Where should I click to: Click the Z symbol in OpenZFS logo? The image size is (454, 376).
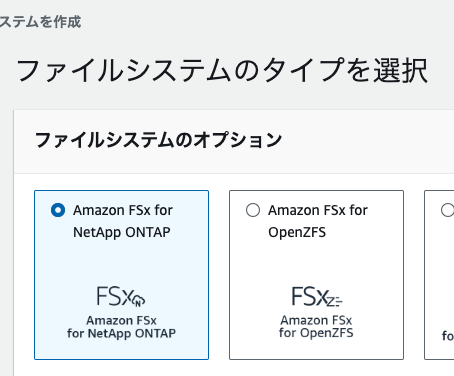point(335,302)
